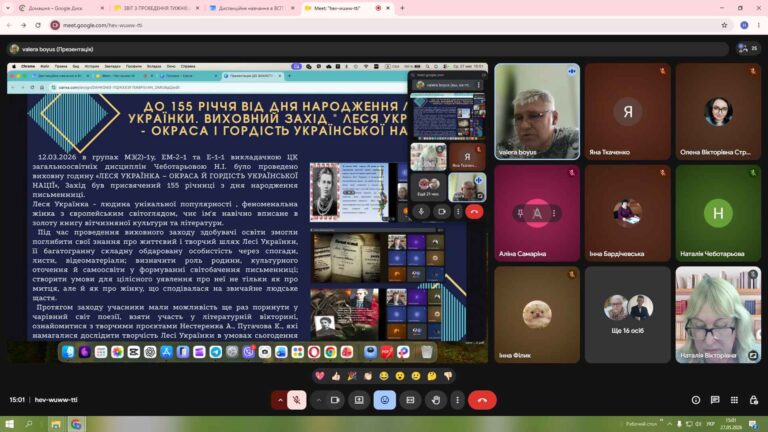Open the More options three-dot menu
This screenshot has width=768, height=432.
tap(457, 400)
